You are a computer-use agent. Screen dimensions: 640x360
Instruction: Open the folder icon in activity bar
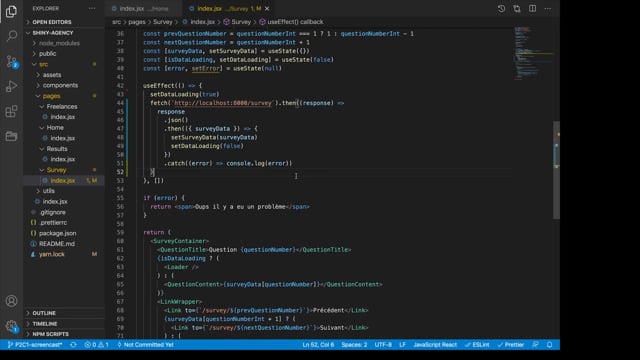(11, 136)
